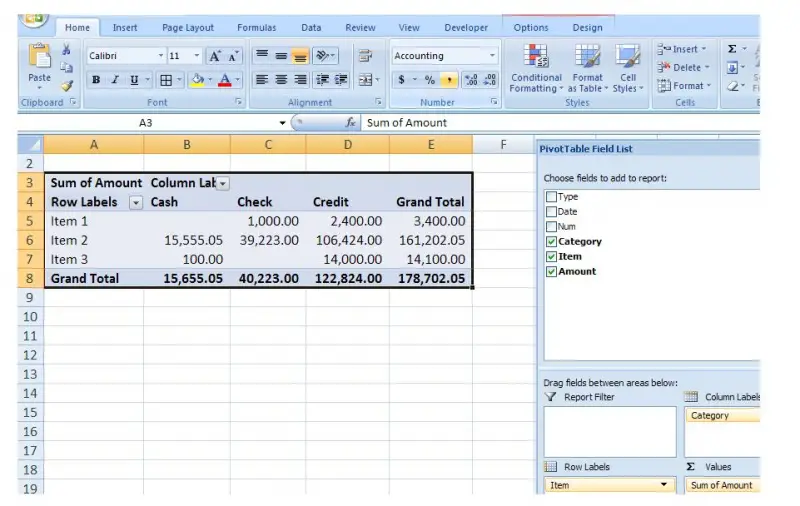Switch to the Formulas tab
The image size is (800, 506).
pos(257,28)
